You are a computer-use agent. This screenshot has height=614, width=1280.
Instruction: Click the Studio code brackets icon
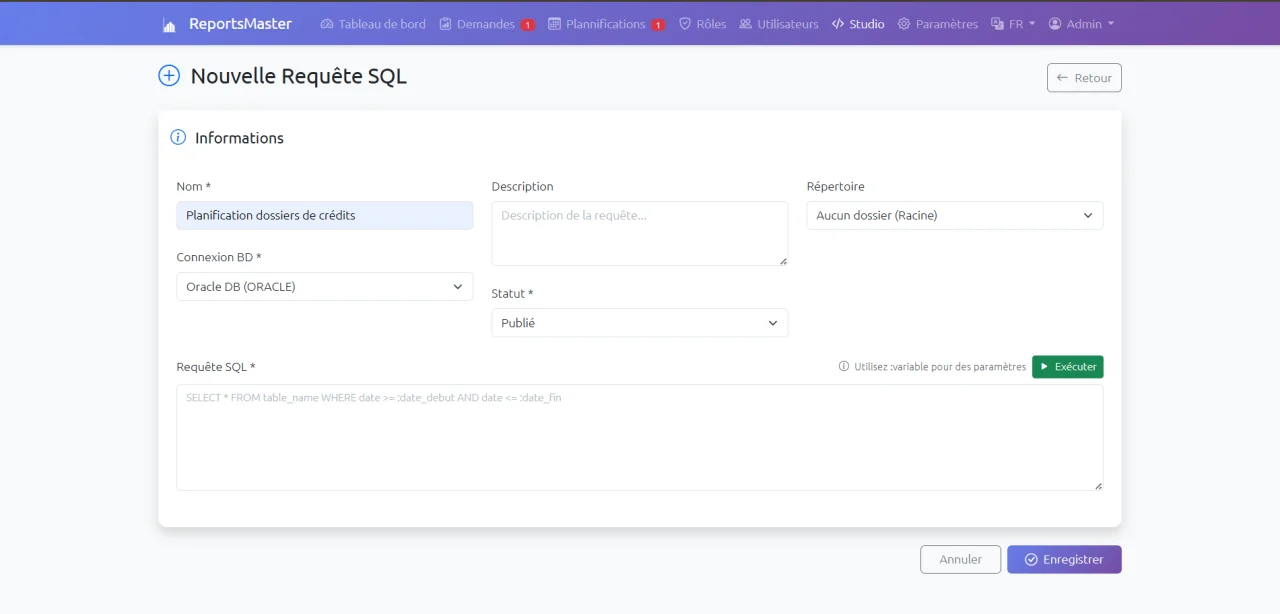tap(838, 24)
